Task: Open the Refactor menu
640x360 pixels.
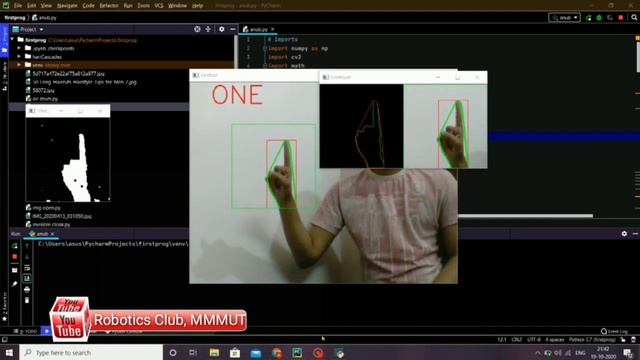Action: tap(109, 6)
